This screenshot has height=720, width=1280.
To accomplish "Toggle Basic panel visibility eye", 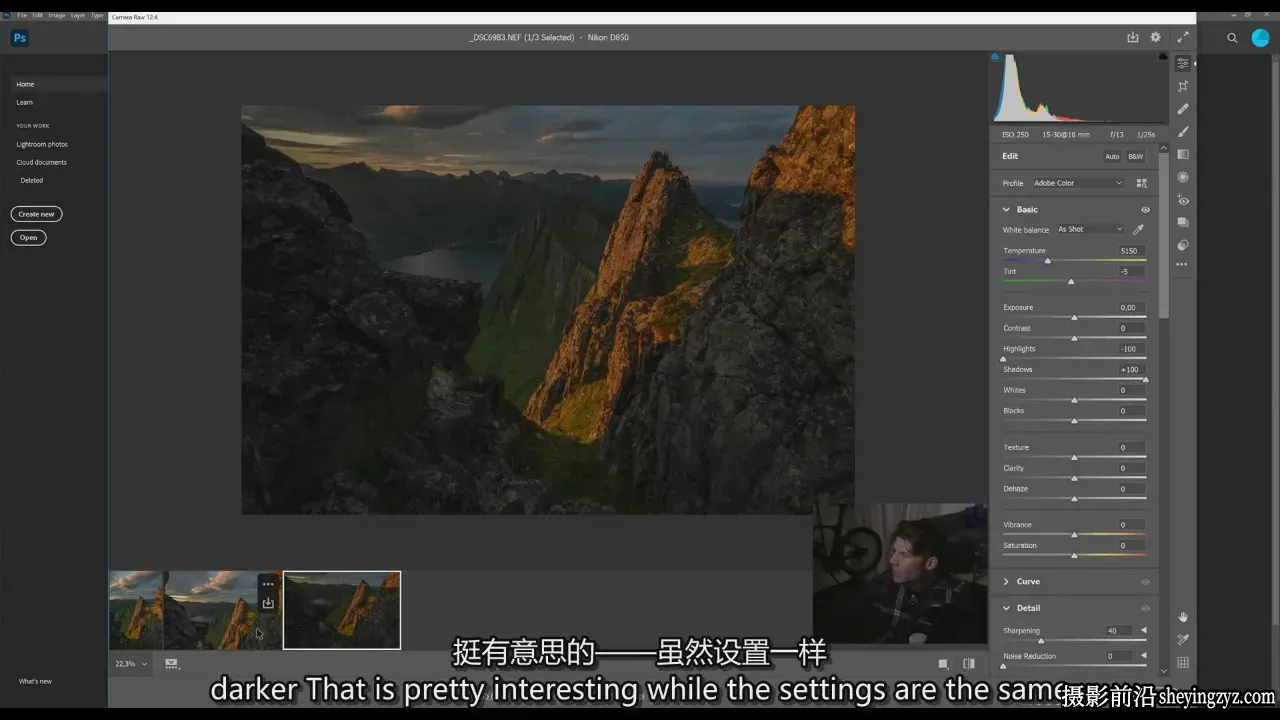I will click(x=1145, y=209).
